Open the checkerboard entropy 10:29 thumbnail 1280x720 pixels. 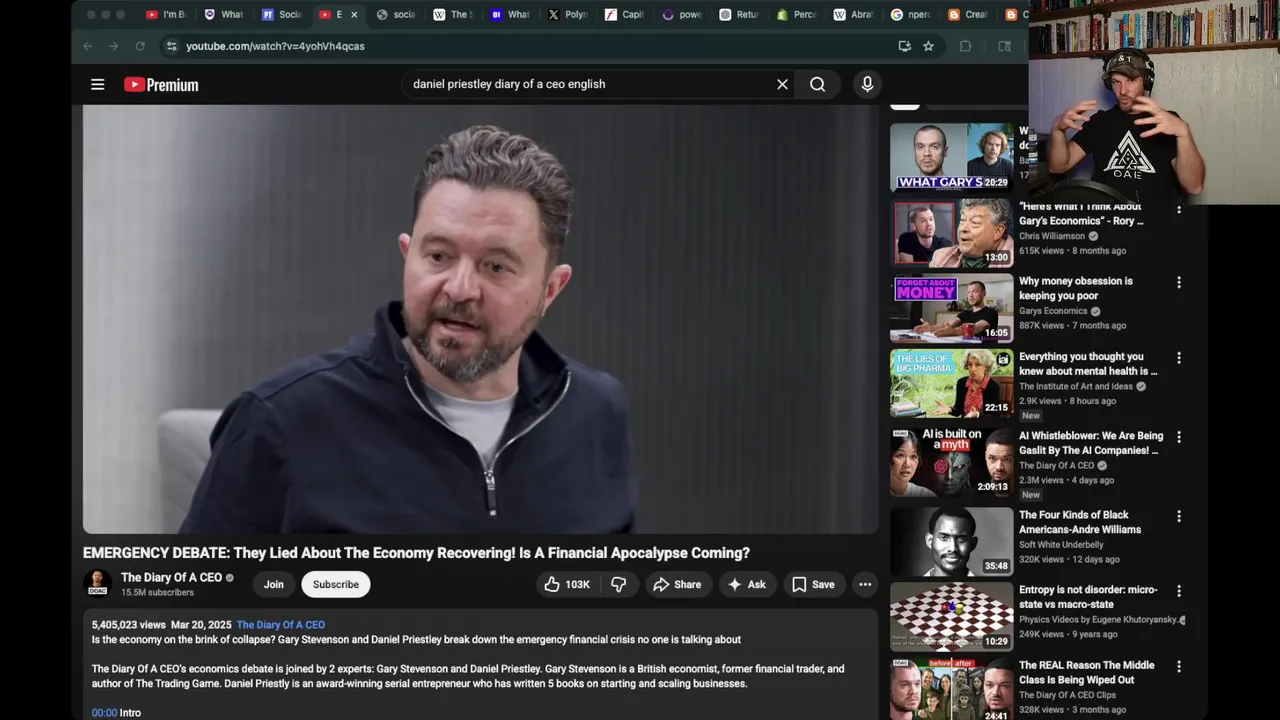951,616
